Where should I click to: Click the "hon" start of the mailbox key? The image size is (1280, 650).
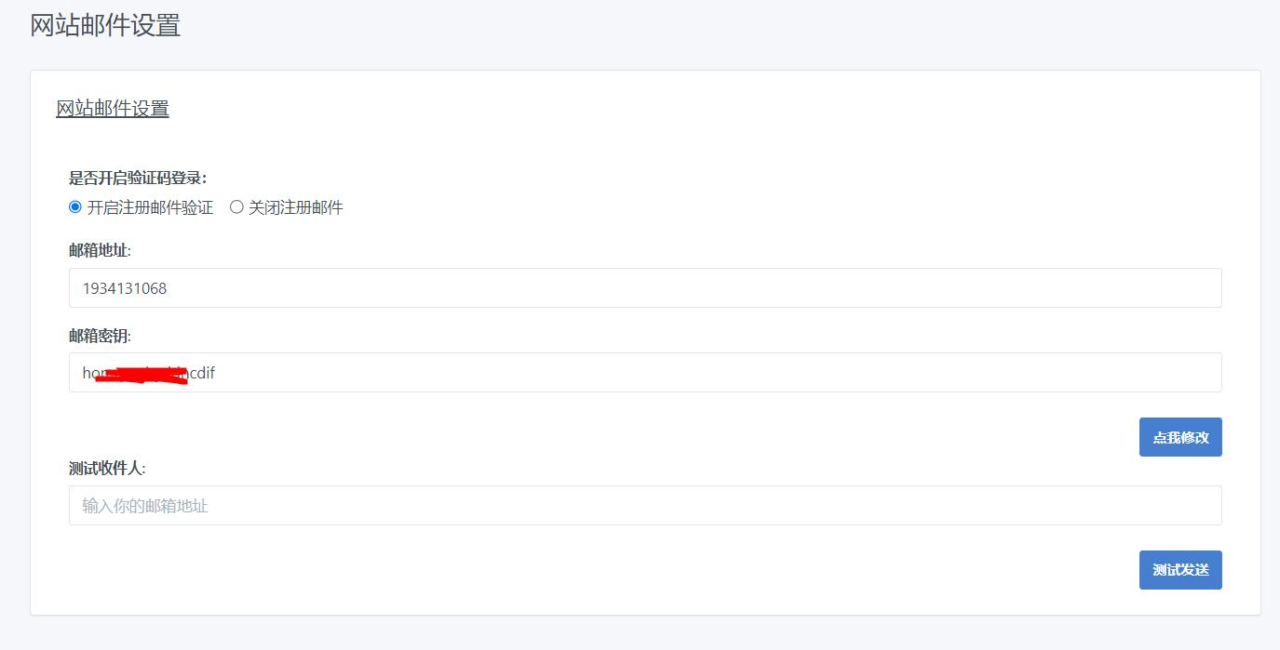pyautogui.click(x=93, y=373)
